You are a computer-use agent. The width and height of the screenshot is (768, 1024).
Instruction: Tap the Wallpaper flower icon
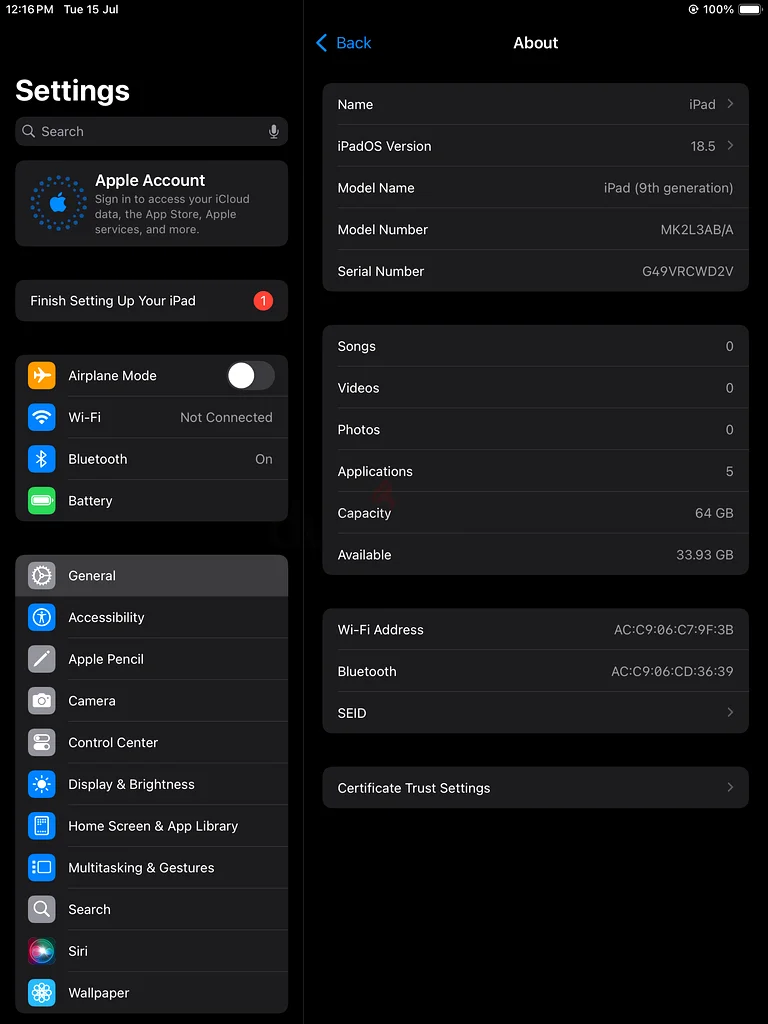(42, 993)
